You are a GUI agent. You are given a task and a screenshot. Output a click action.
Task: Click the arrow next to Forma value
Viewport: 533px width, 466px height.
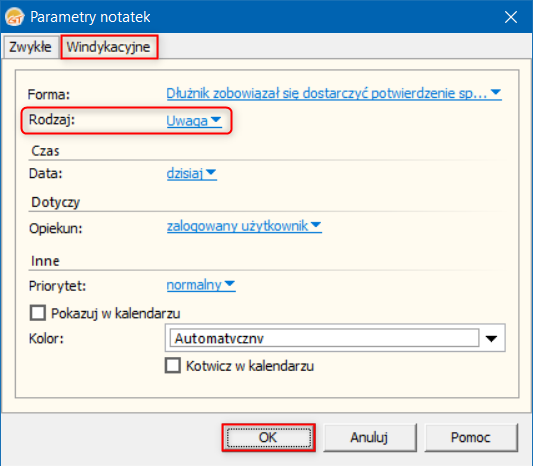[496, 92]
